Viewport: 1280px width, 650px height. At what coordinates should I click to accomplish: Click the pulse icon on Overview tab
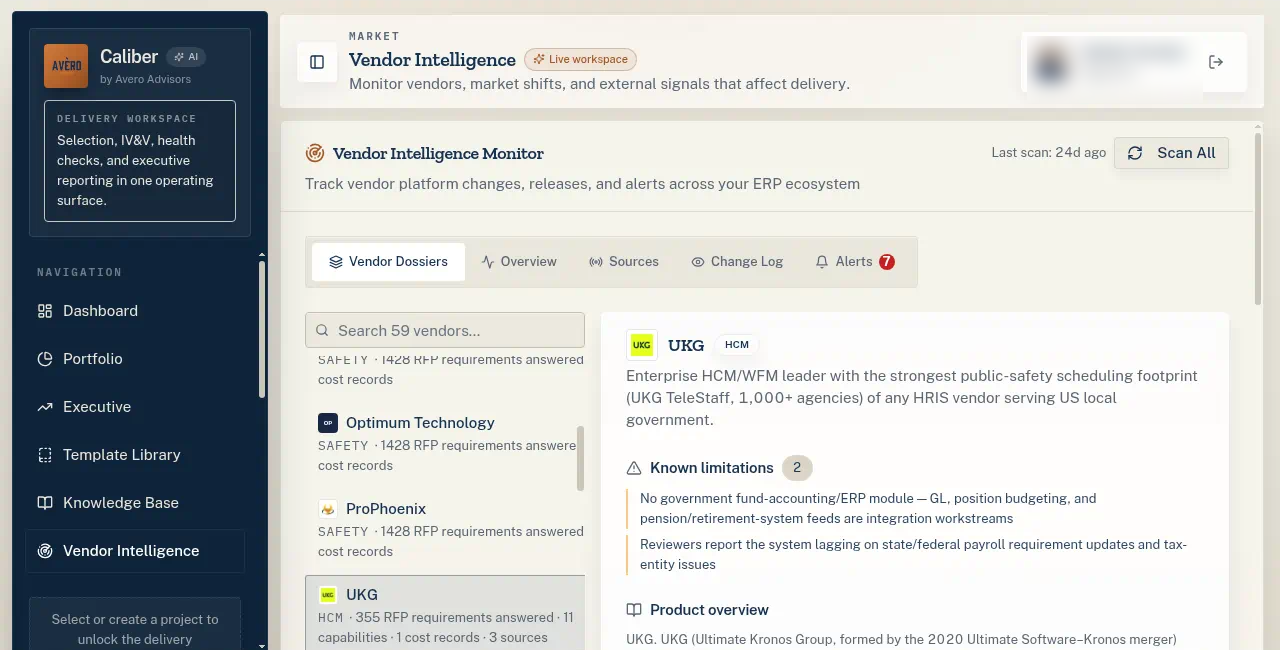point(488,262)
